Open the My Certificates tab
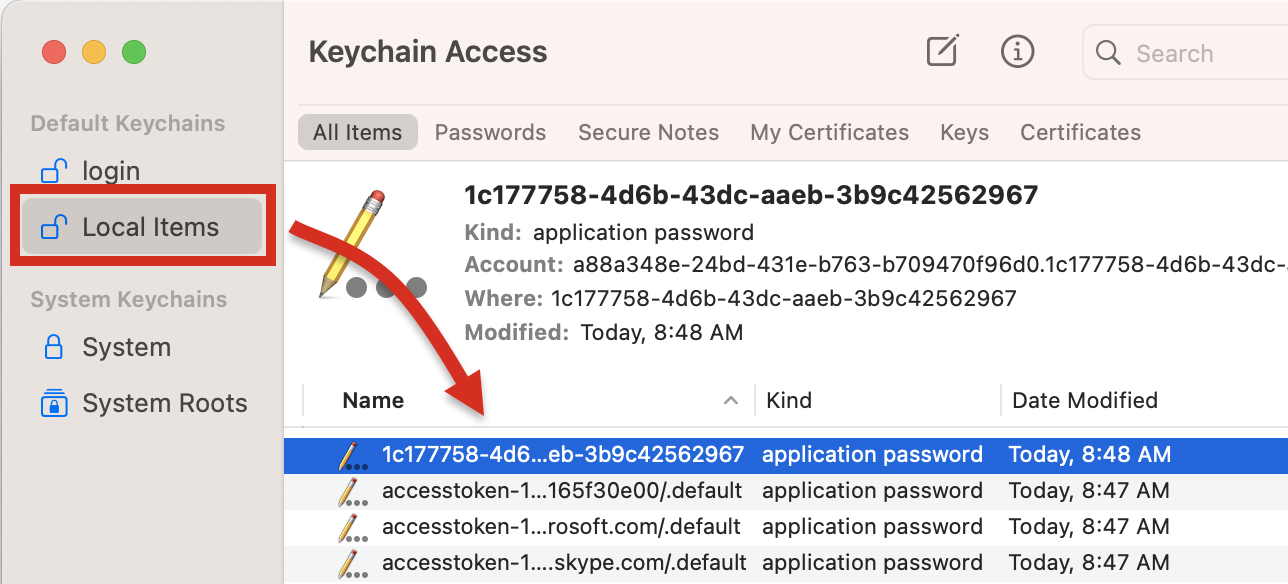The image size is (1288, 584). 829,132
